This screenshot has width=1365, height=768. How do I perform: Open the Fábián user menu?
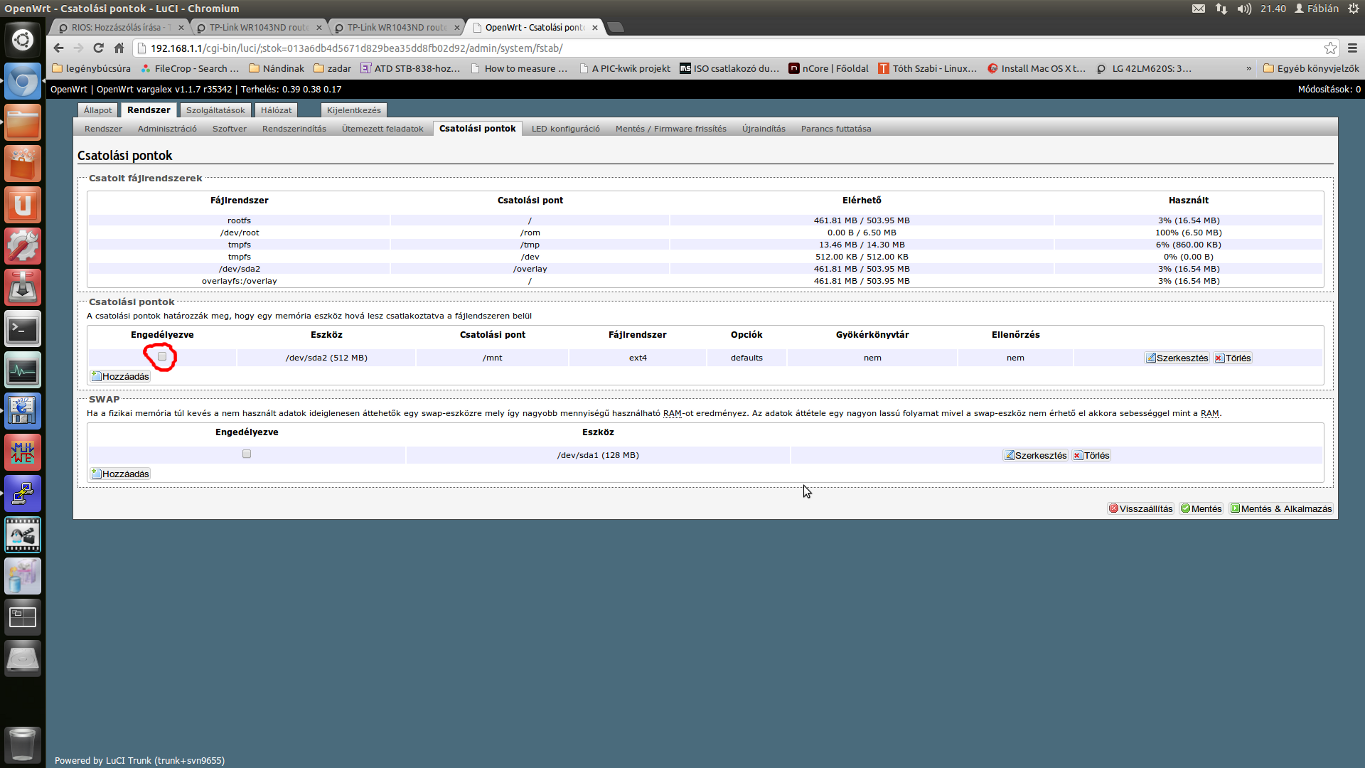click(1316, 8)
